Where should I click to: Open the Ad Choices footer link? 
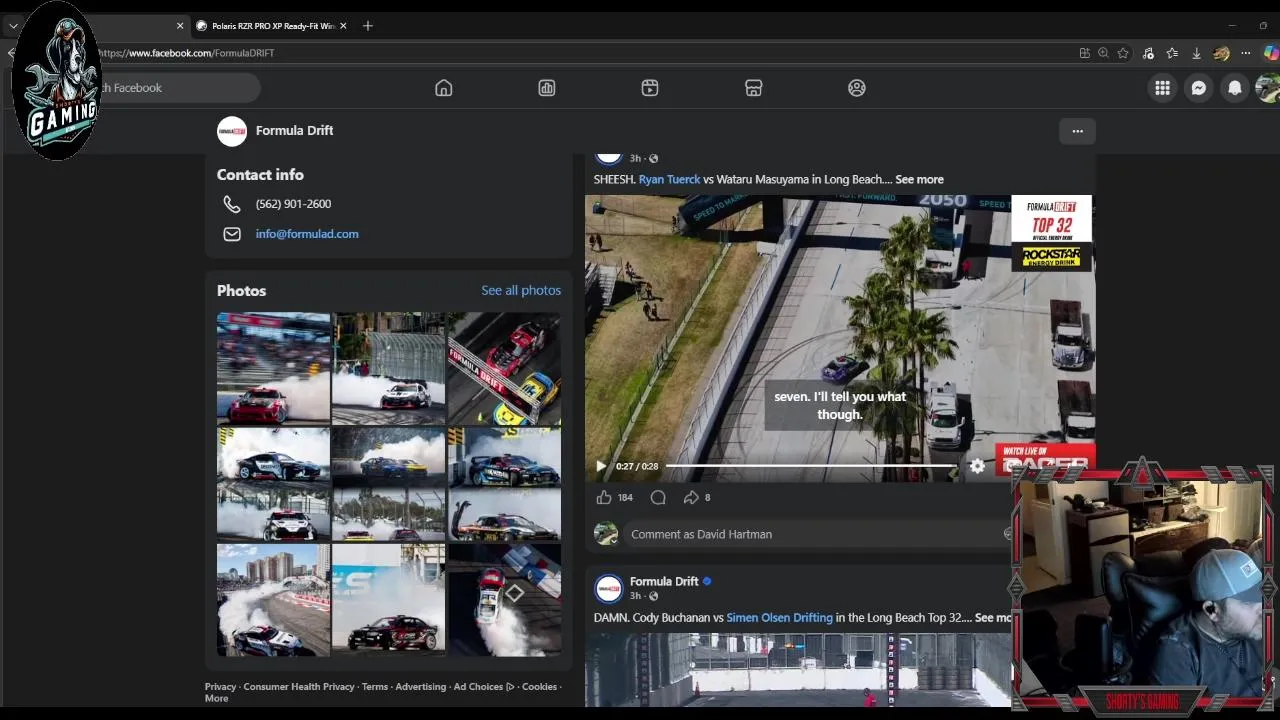click(484, 687)
